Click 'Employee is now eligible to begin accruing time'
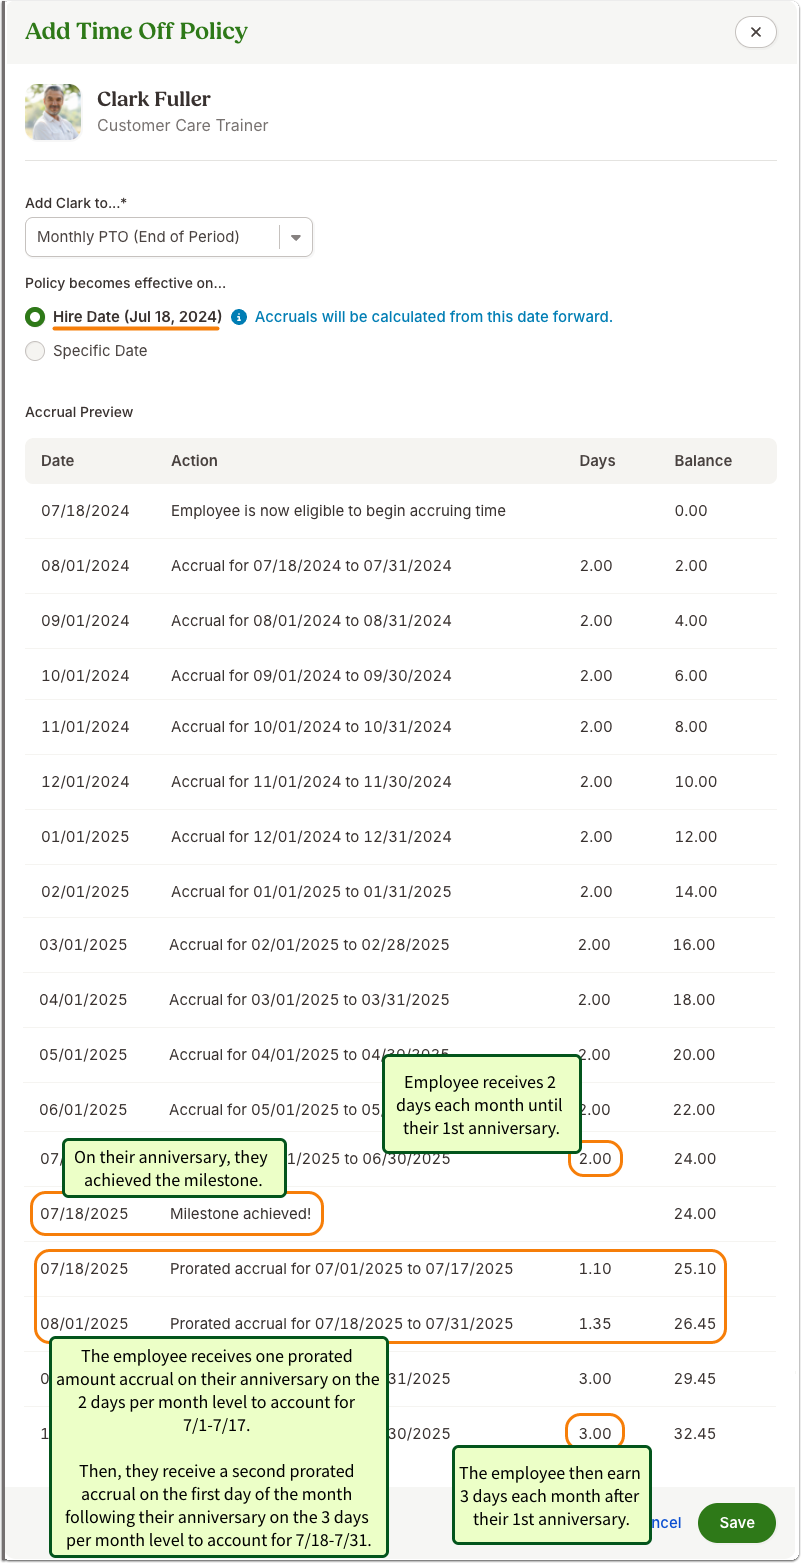801x1563 pixels. pyautogui.click(x=338, y=511)
